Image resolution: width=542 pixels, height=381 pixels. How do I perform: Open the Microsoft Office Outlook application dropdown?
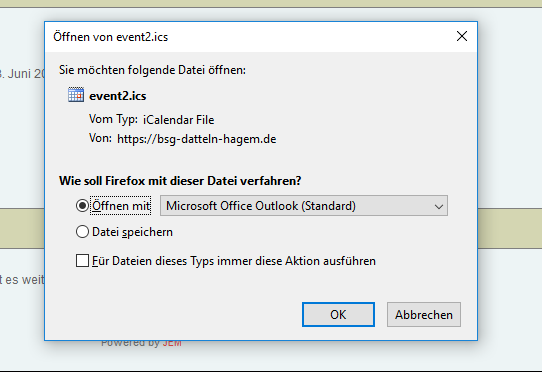coord(304,206)
